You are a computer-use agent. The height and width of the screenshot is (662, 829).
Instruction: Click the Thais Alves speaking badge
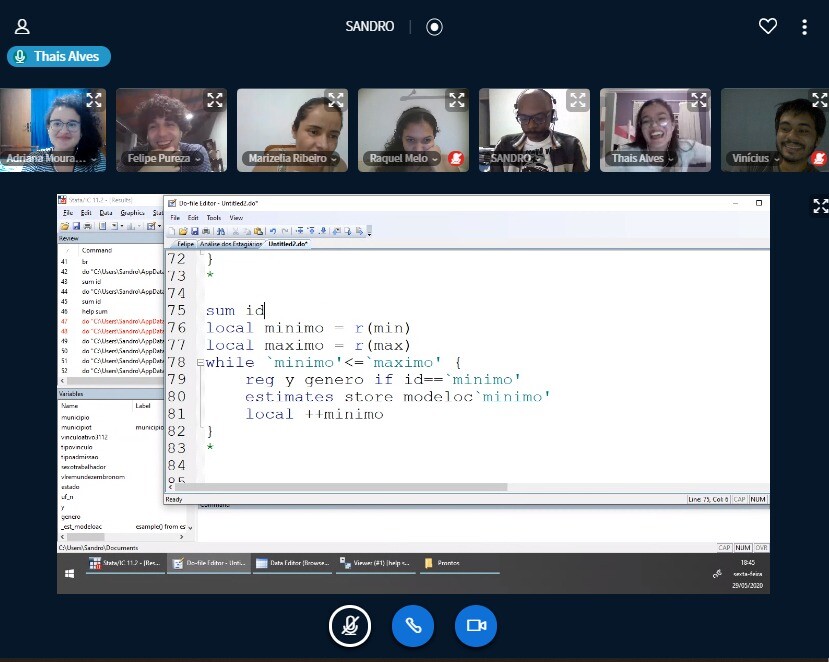click(x=59, y=57)
